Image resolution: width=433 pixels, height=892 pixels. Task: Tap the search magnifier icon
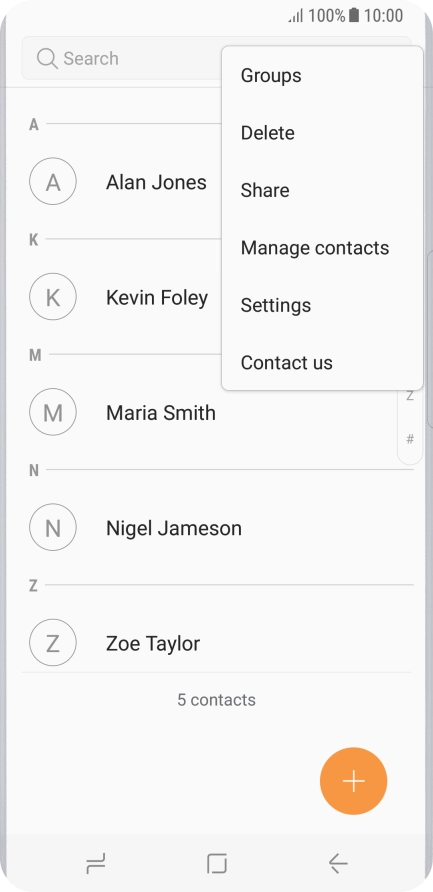click(47, 58)
